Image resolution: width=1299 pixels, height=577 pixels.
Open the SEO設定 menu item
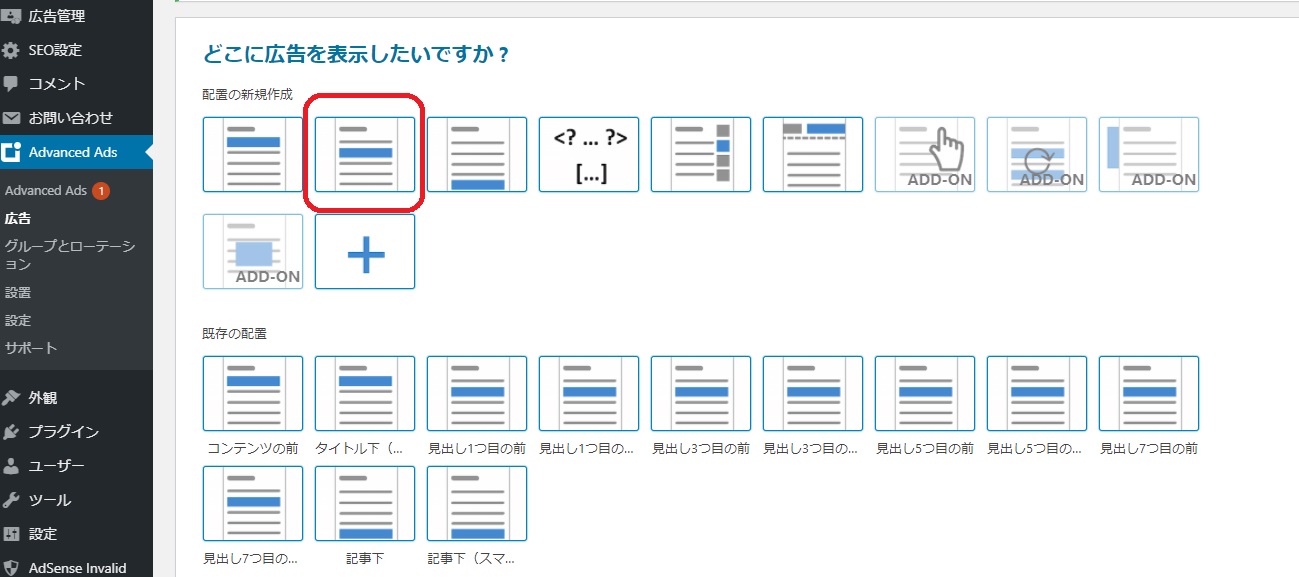[x=55, y=50]
